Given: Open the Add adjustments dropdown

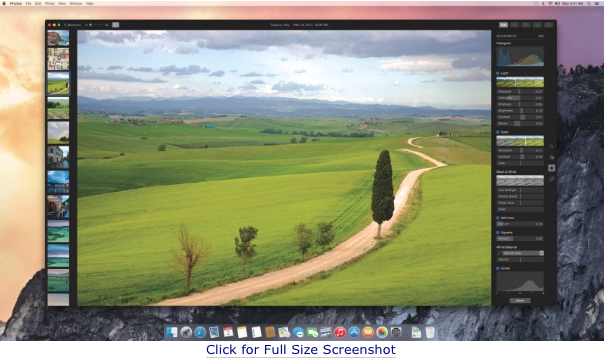Looking at the screenshot, I should point(541,36).
